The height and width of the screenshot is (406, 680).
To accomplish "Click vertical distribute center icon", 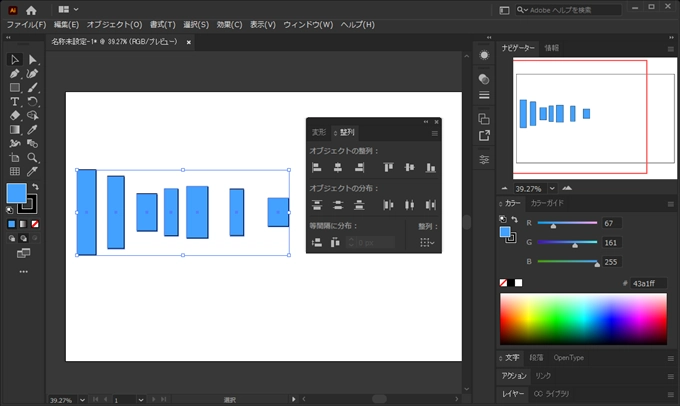I will click(338, 205).
